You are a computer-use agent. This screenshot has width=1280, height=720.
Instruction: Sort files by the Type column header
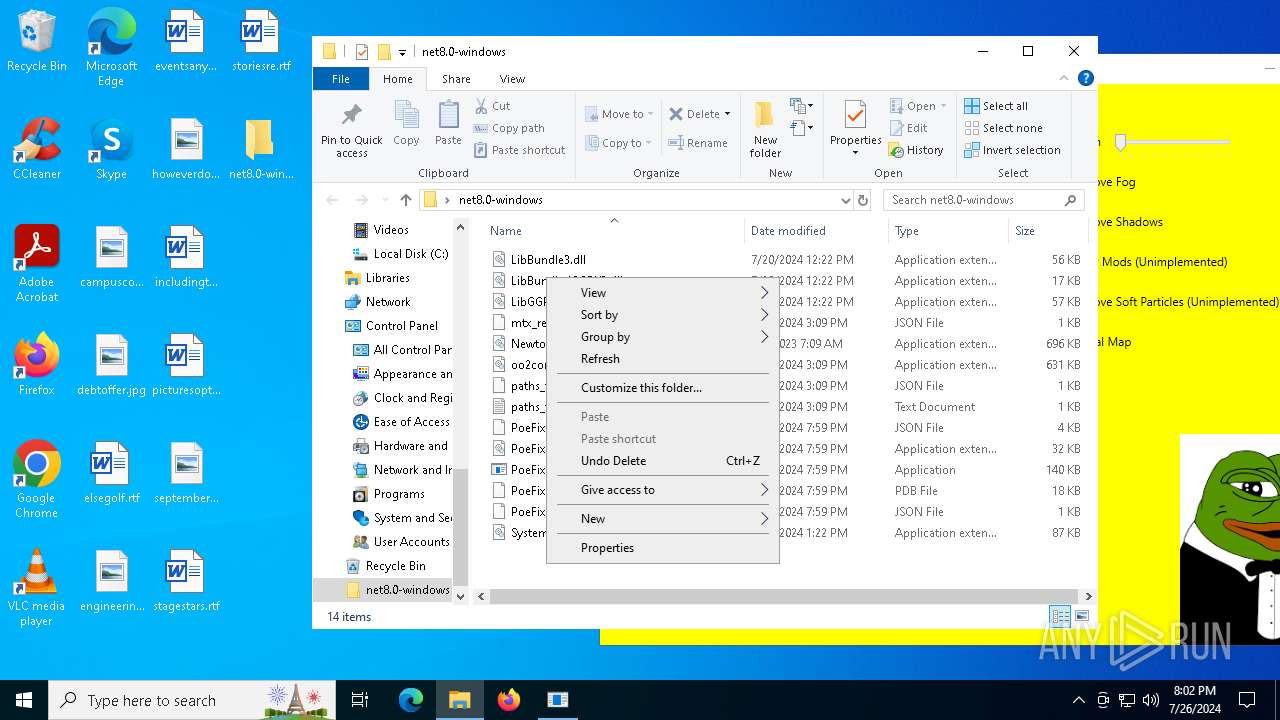[948, 231]
